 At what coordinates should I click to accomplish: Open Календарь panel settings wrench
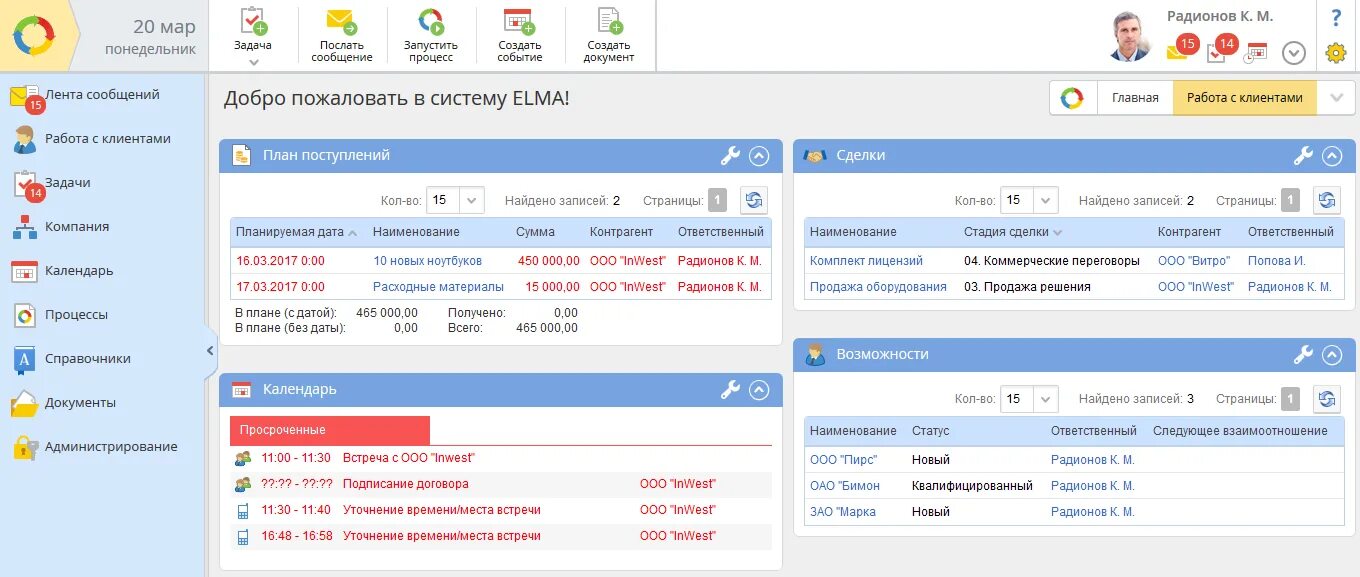[730, 390]
